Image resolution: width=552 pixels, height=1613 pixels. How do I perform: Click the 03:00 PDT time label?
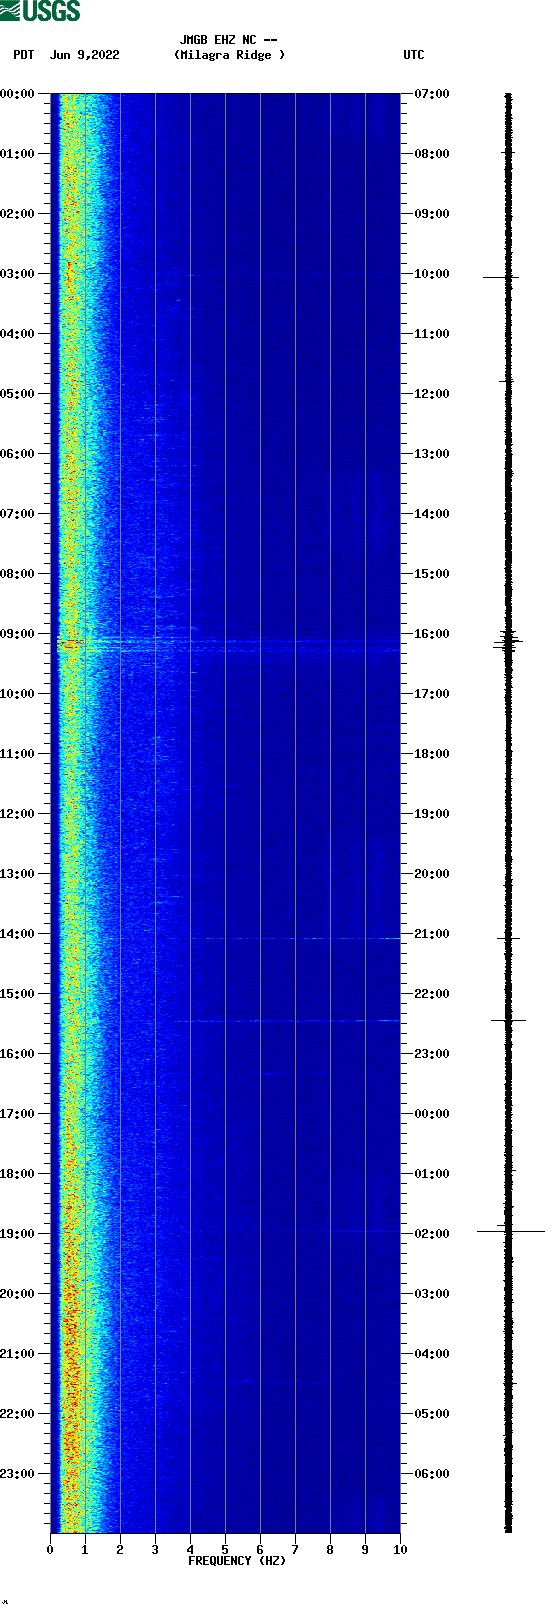pos(18,274)
